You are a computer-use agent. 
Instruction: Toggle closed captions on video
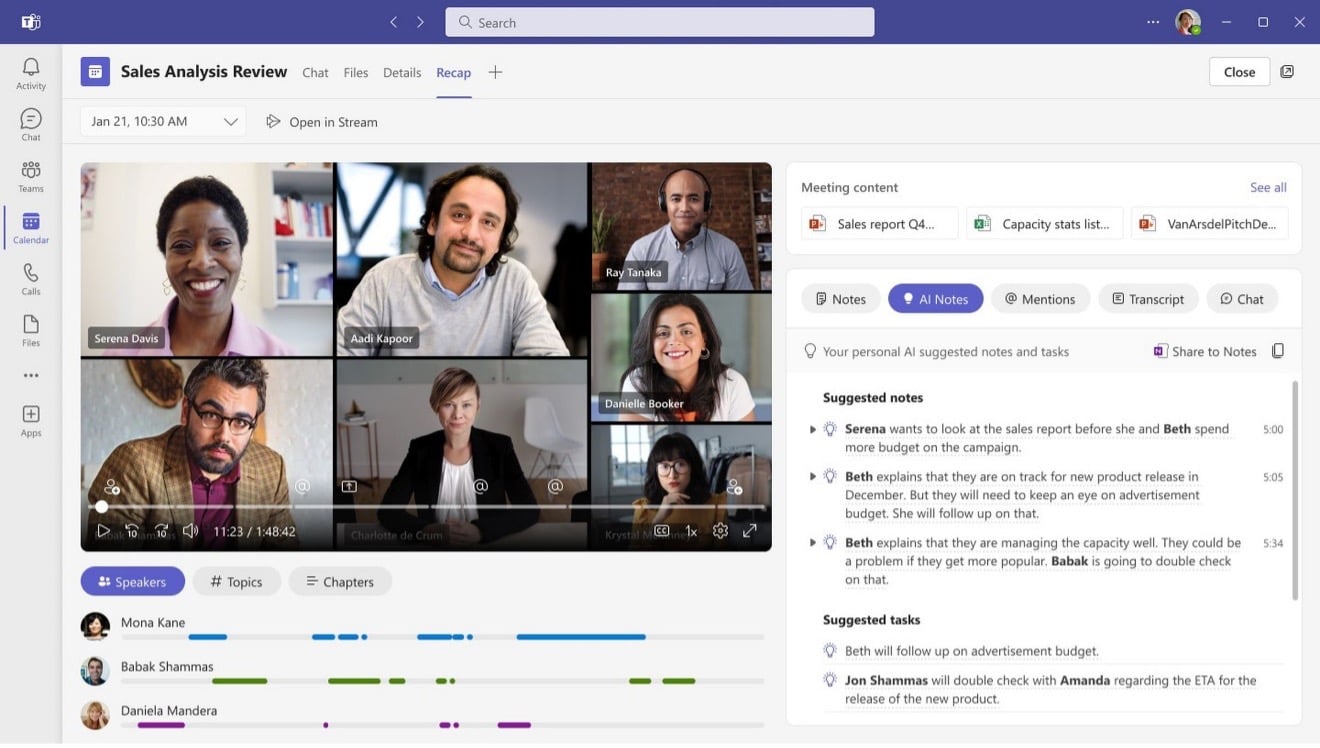click(662, 531)
